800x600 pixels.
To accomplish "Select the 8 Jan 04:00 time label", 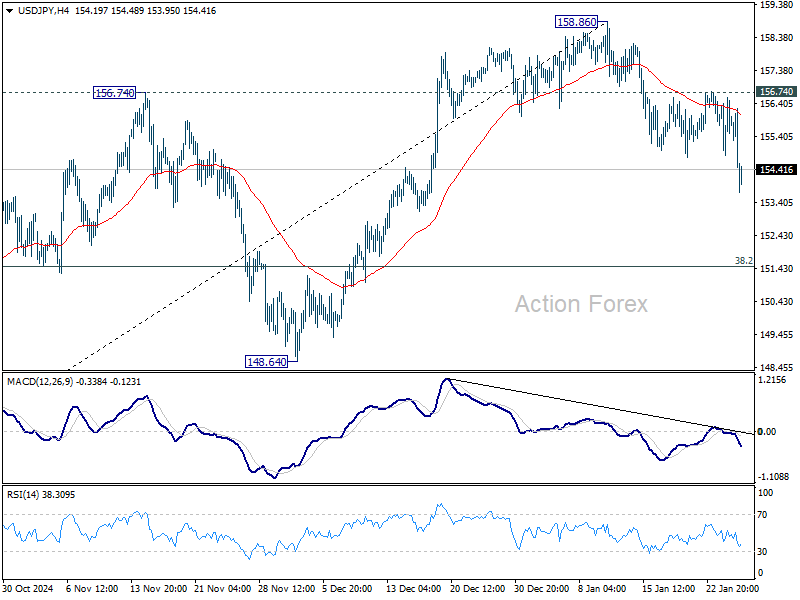I will 602,589.
